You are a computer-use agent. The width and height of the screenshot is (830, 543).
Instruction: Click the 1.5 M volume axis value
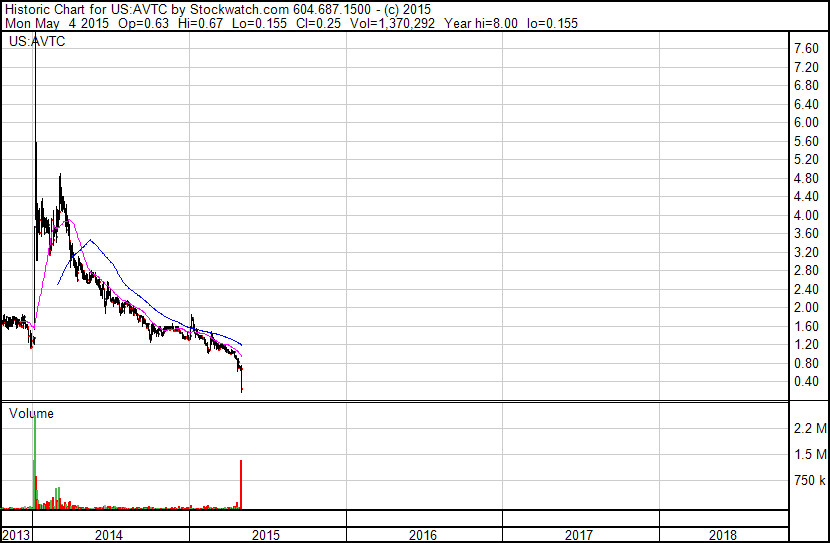810,454
